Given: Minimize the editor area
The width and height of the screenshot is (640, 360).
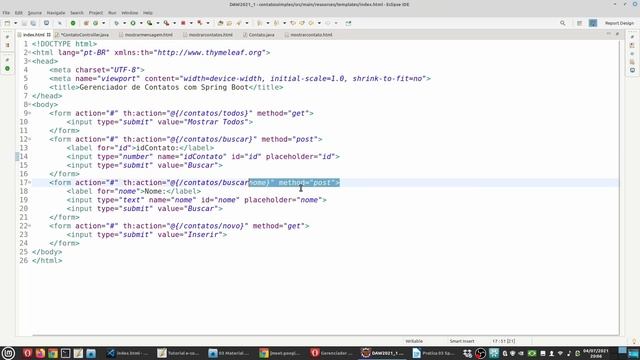Looking at the screenshot, I should pyautogui.click(x=609, y=34).
